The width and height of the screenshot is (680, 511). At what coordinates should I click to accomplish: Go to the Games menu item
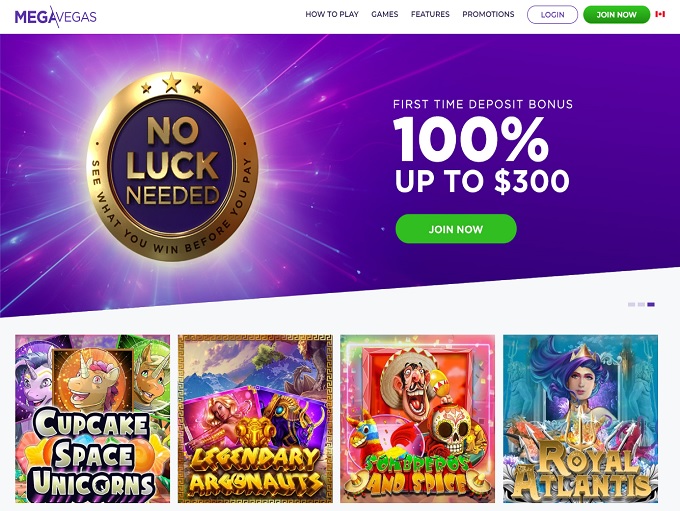point(384,15)
